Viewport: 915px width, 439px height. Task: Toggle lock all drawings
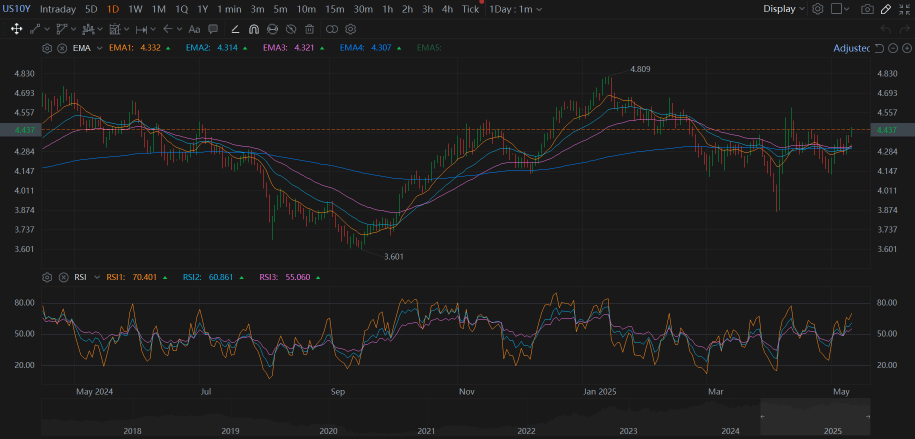pos(273,29)
